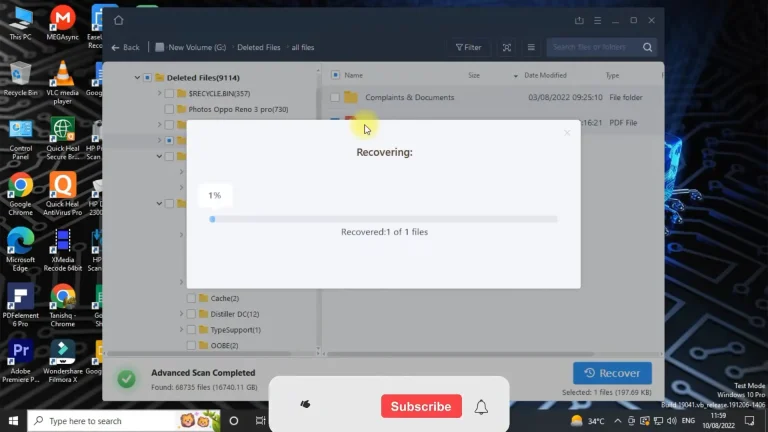Image resolution: width=768 pixels, height=432 pixels.
Task: Toggle Deleted Files(9114) checkbox
Action: (147, 77)
